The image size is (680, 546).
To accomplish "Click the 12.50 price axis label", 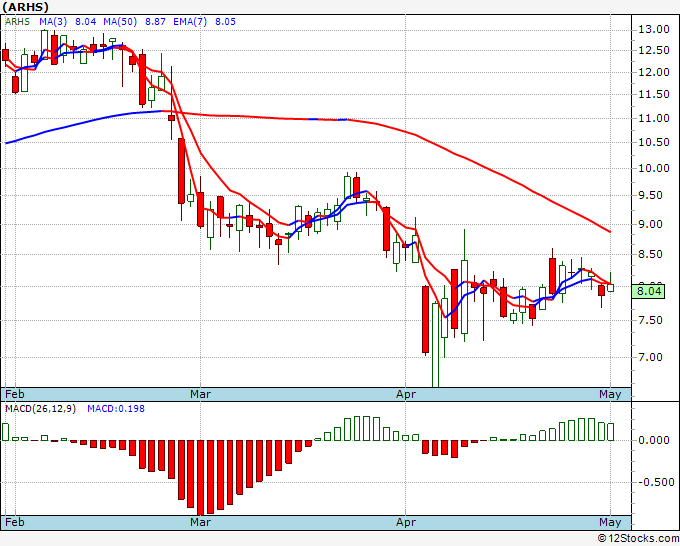I will click(654, 50).
